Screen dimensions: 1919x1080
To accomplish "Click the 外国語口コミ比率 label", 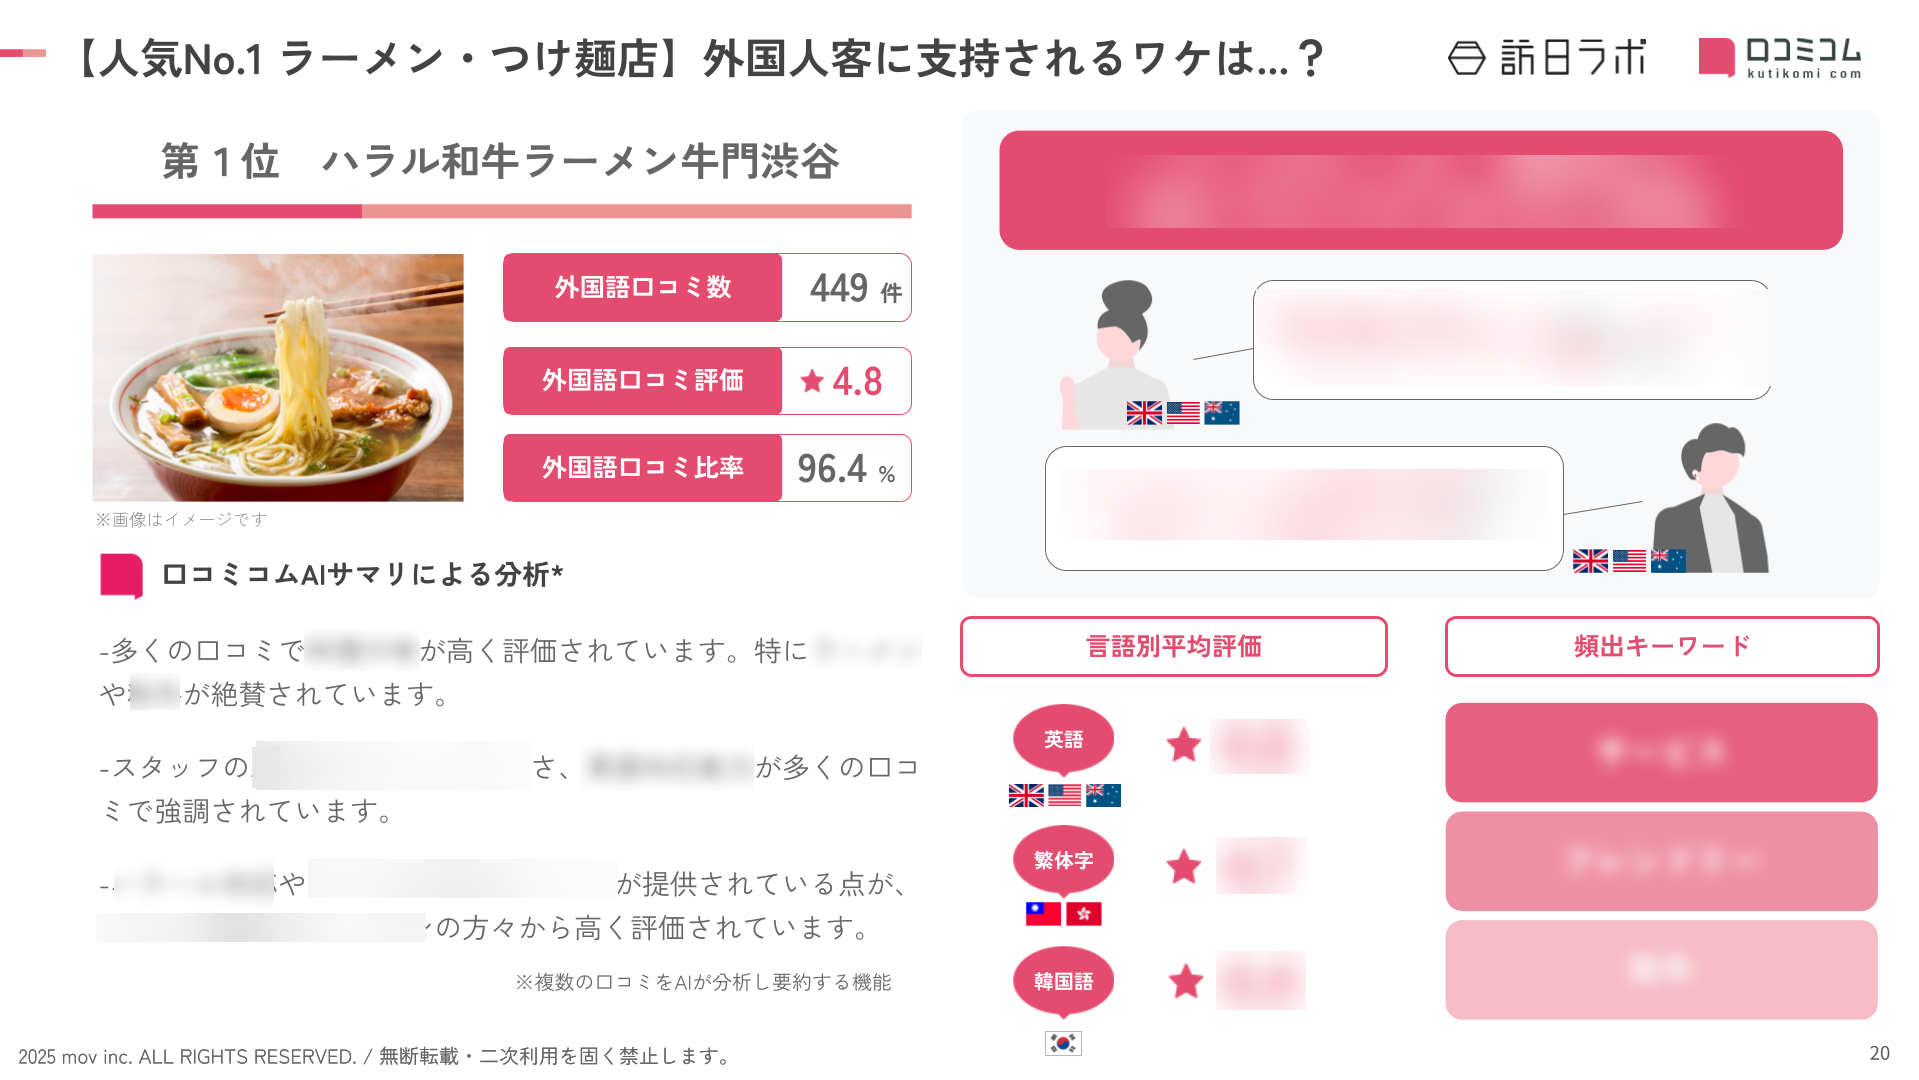I will 642,468.
